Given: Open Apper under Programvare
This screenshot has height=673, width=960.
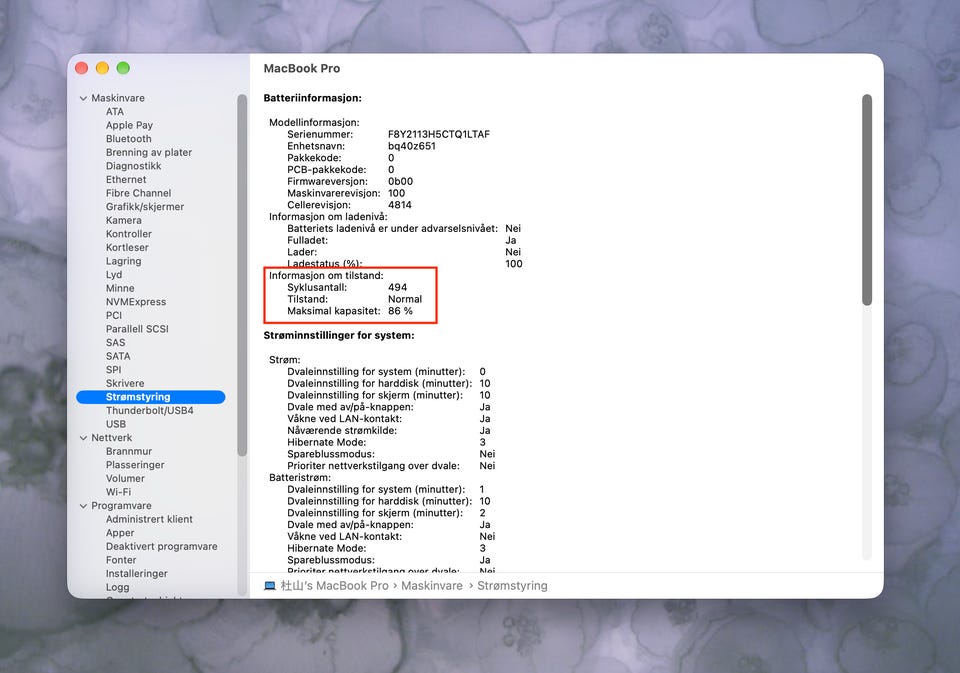Looking at the screenshot, I should tap(120, 533).
